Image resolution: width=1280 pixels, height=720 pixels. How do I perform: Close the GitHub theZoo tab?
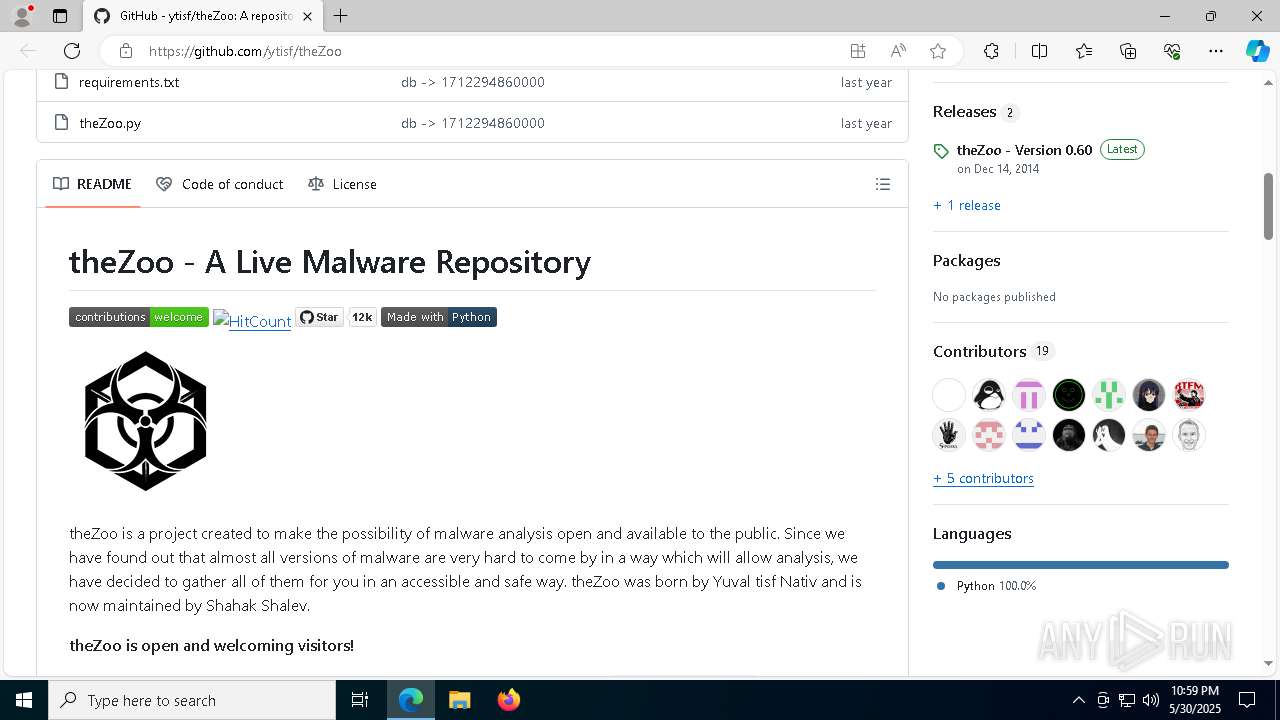pyautogui.click(x=307, y=16)
